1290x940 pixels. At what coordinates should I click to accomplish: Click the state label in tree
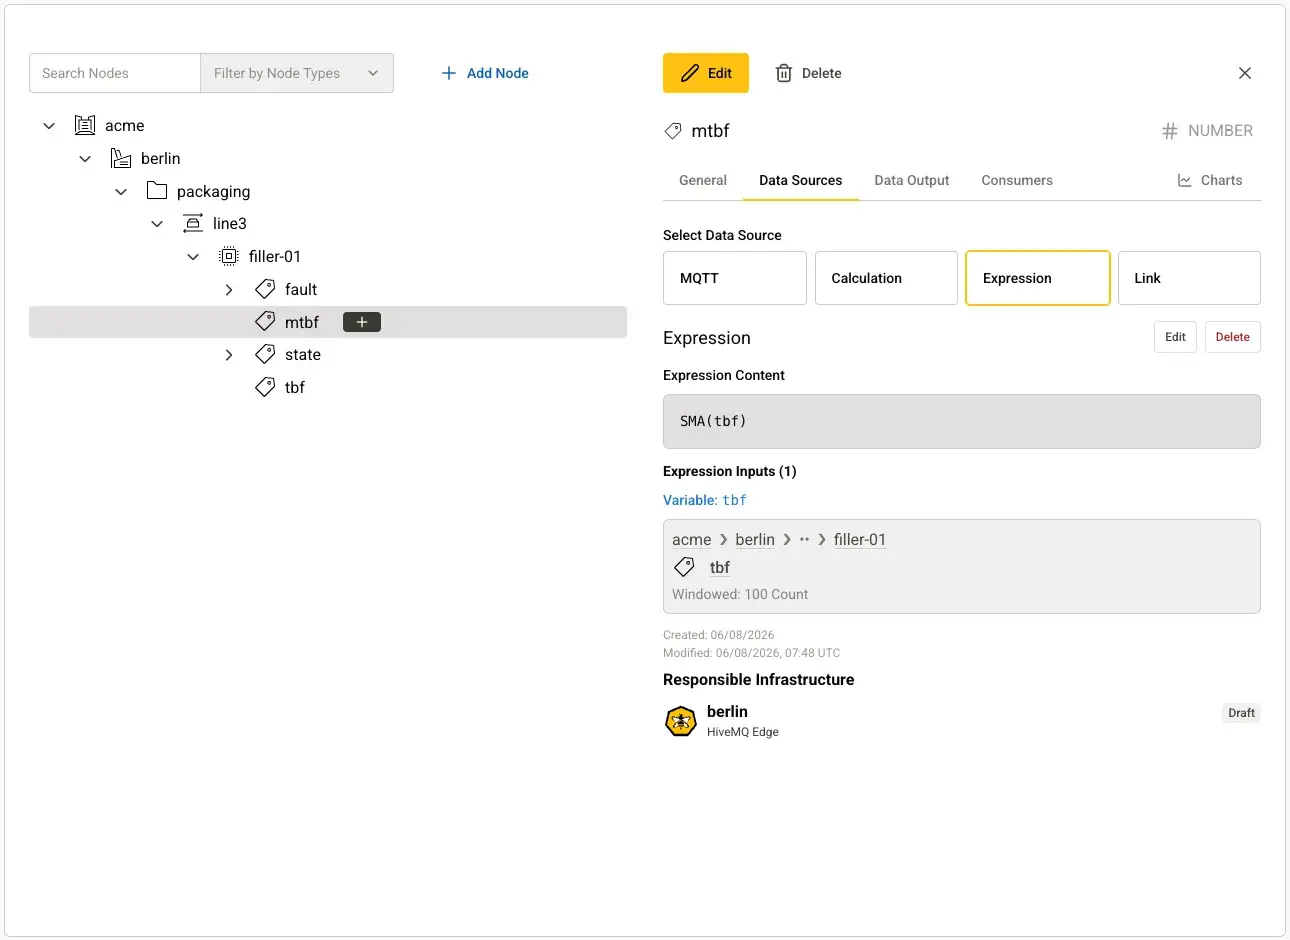[x=303, y=354]
